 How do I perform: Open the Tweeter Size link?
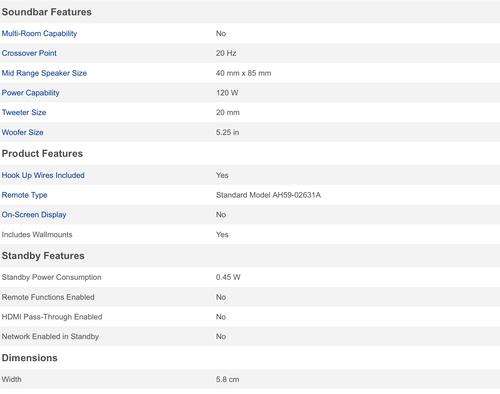pos(24,113)
